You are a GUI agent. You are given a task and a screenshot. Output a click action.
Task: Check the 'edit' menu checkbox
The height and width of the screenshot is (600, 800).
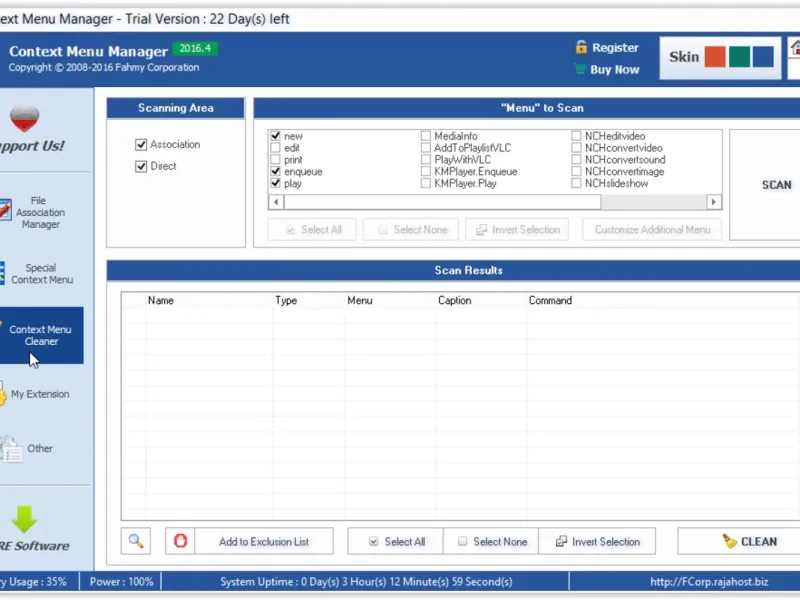[x=276, y=147]
